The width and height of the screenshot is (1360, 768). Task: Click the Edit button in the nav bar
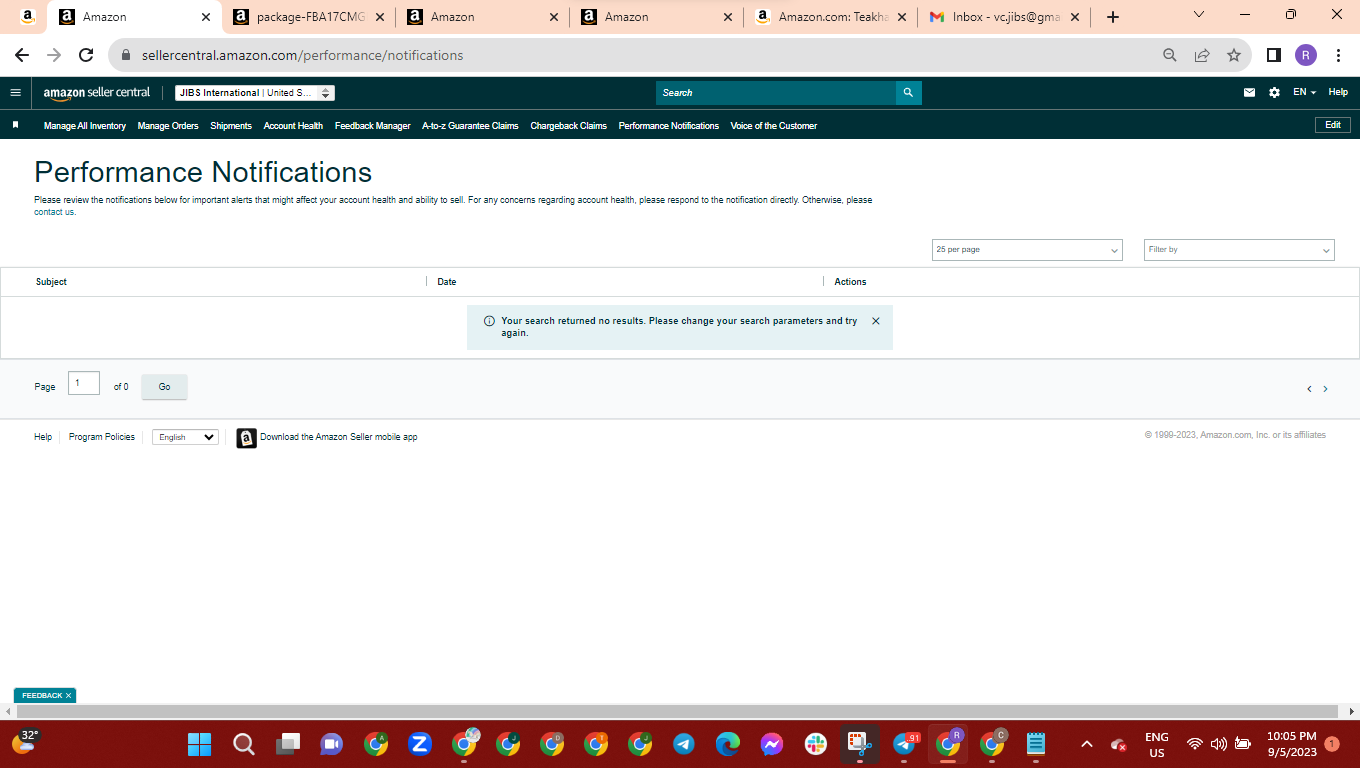click(x=1333, y=125)
